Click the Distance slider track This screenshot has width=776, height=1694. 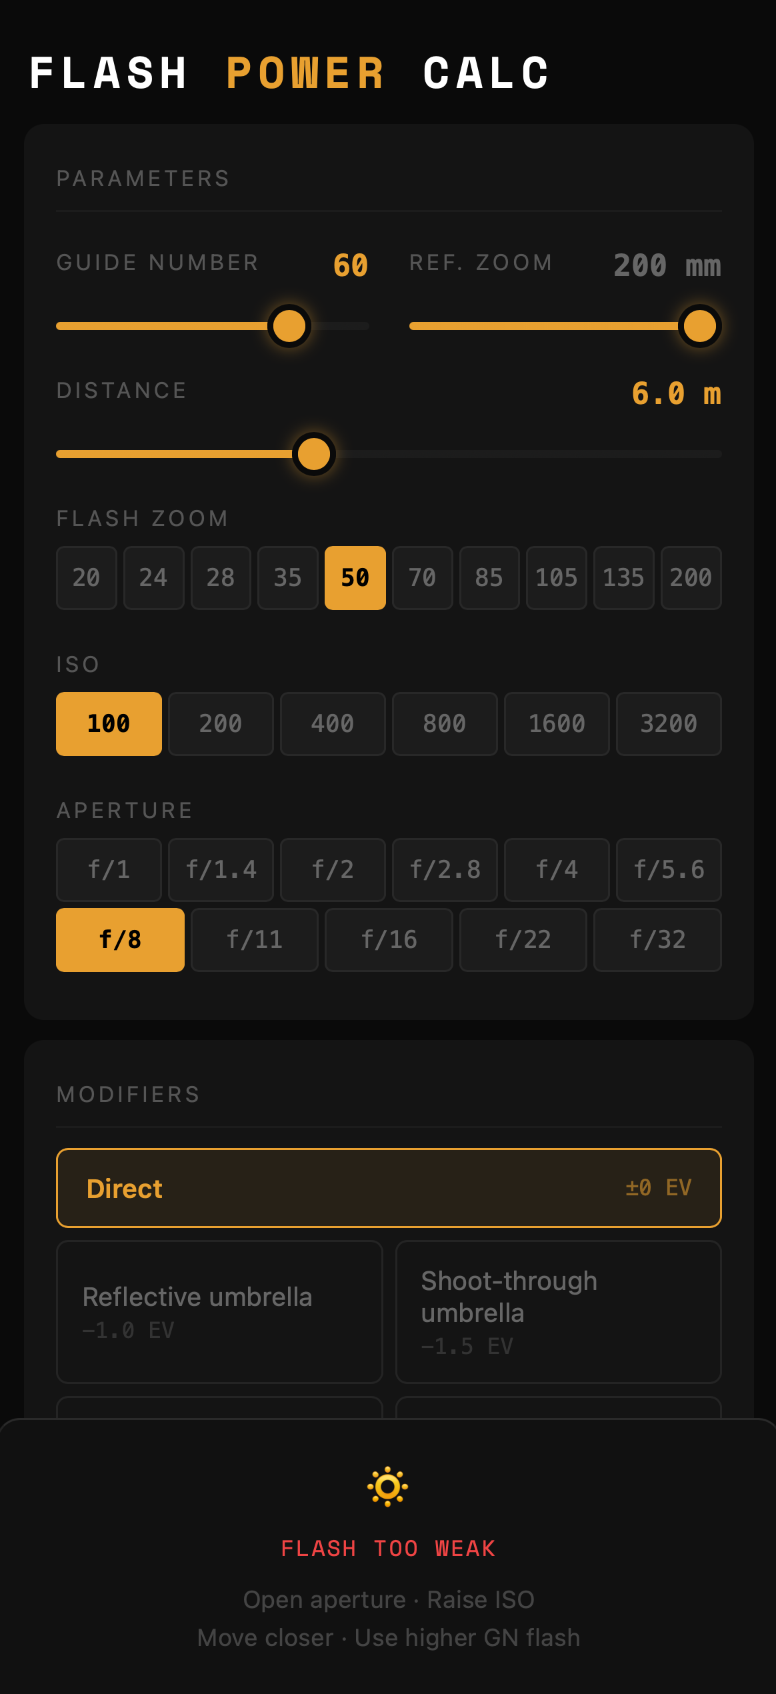pos(520,454)
